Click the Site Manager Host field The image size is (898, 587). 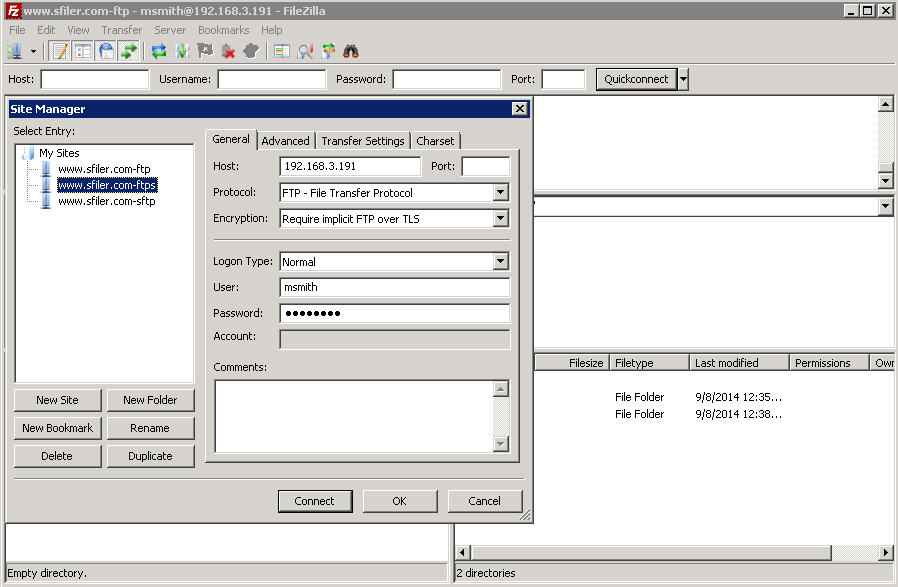point(350,166)
